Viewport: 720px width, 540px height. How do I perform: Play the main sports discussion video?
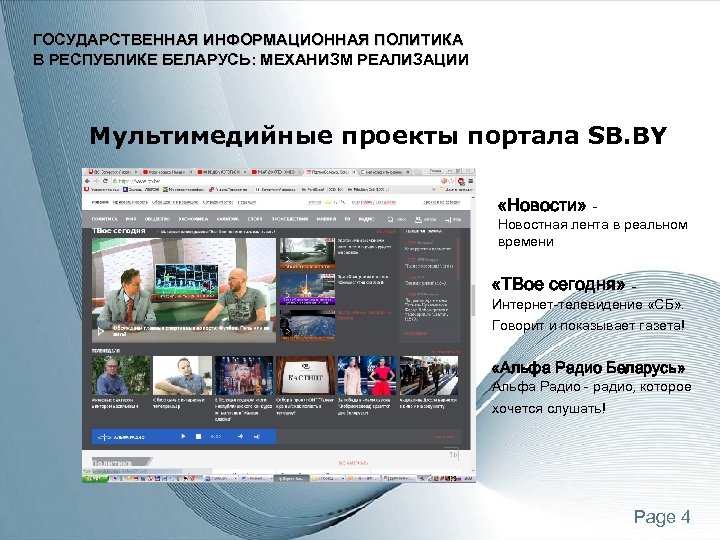101,331
